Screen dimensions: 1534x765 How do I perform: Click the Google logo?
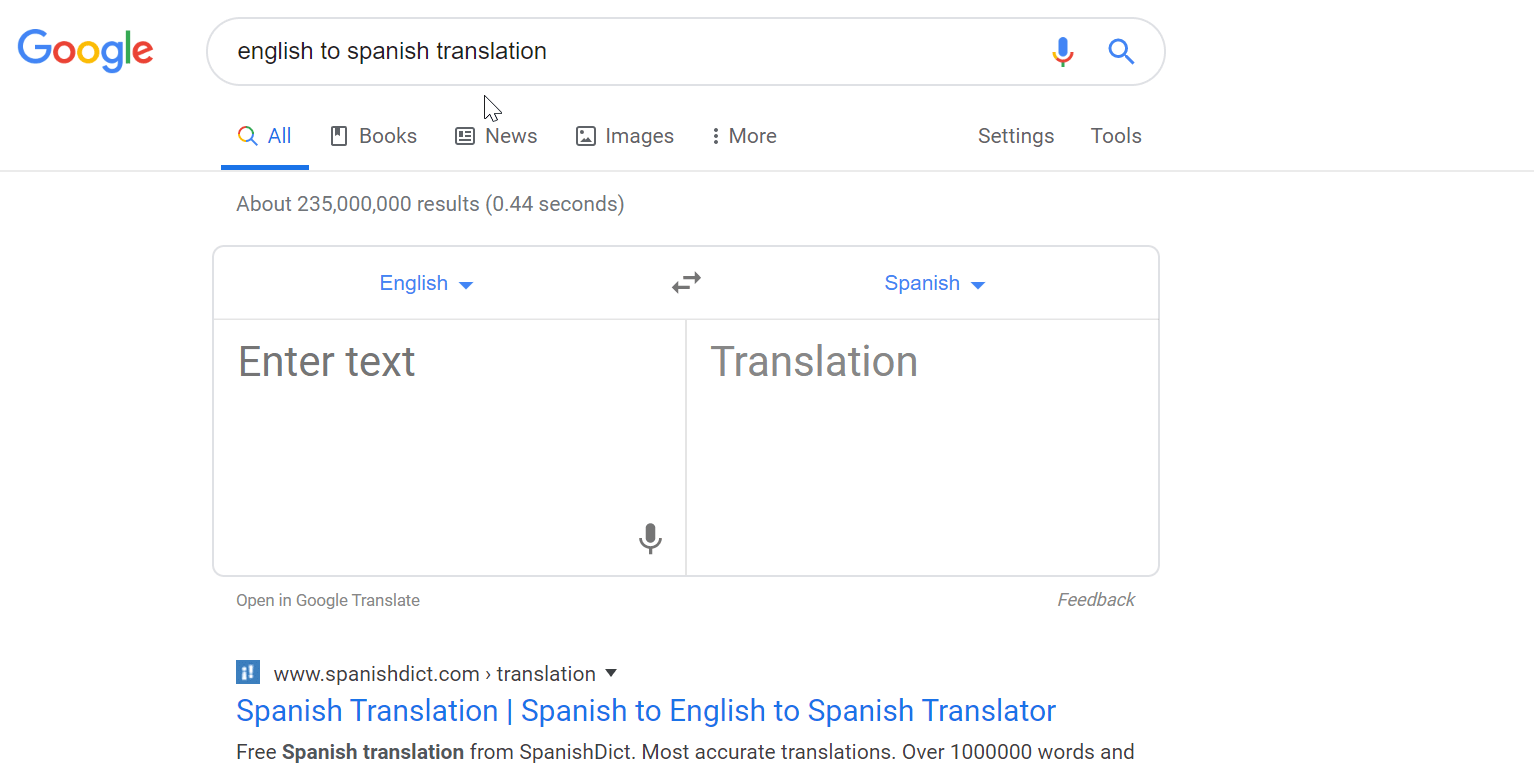coord(85,50)
